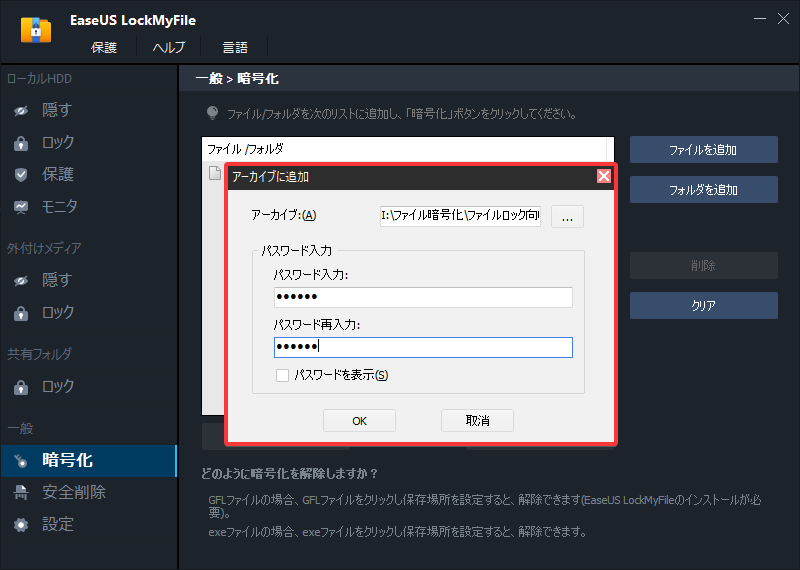Click the ファイル/フォルダ column header
Viewport: 800px width, 570px height.
(x=404, y=150)
